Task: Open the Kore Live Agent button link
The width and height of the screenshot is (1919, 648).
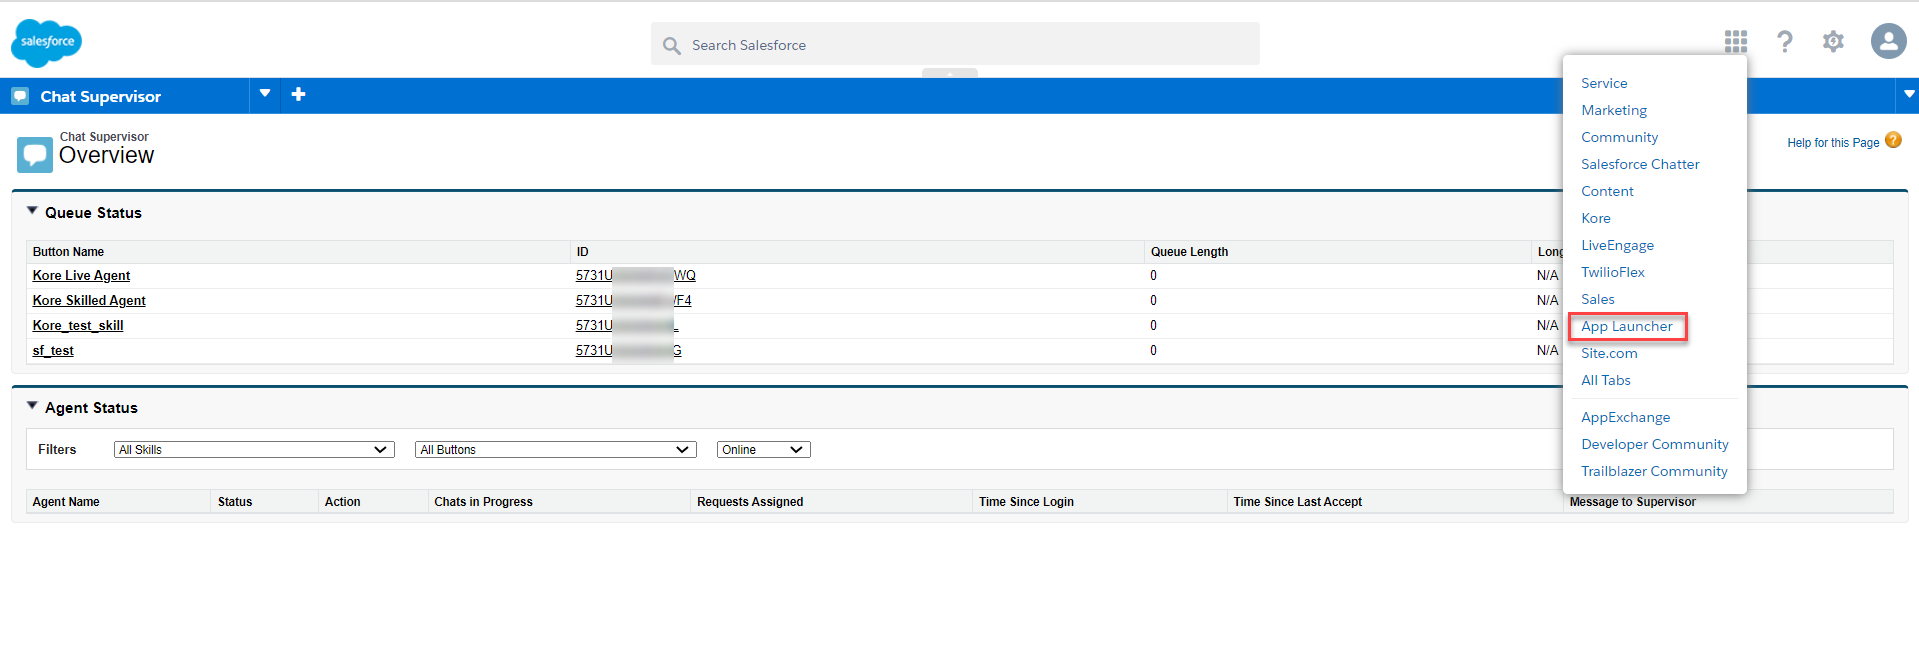Action: pyautogui.click(x=81, y=276)
